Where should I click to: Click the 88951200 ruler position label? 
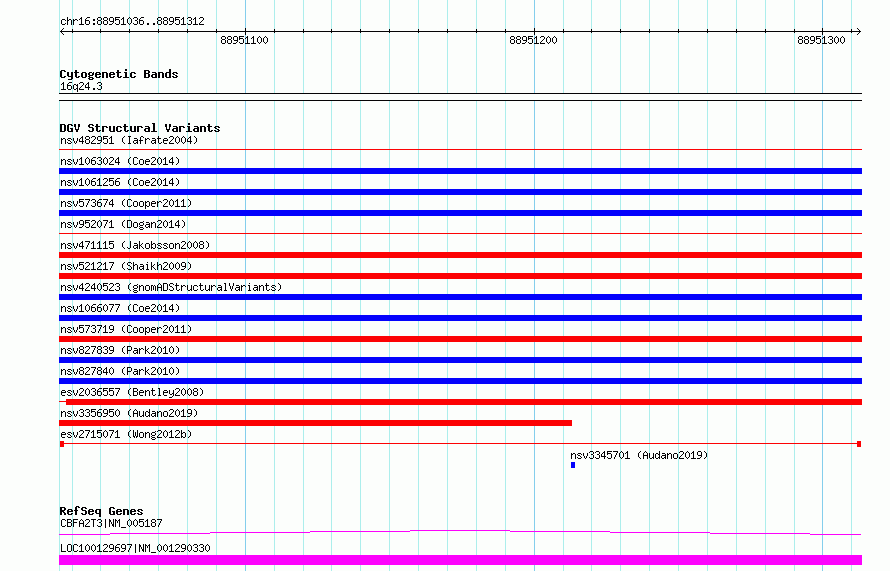pos(533,40)
